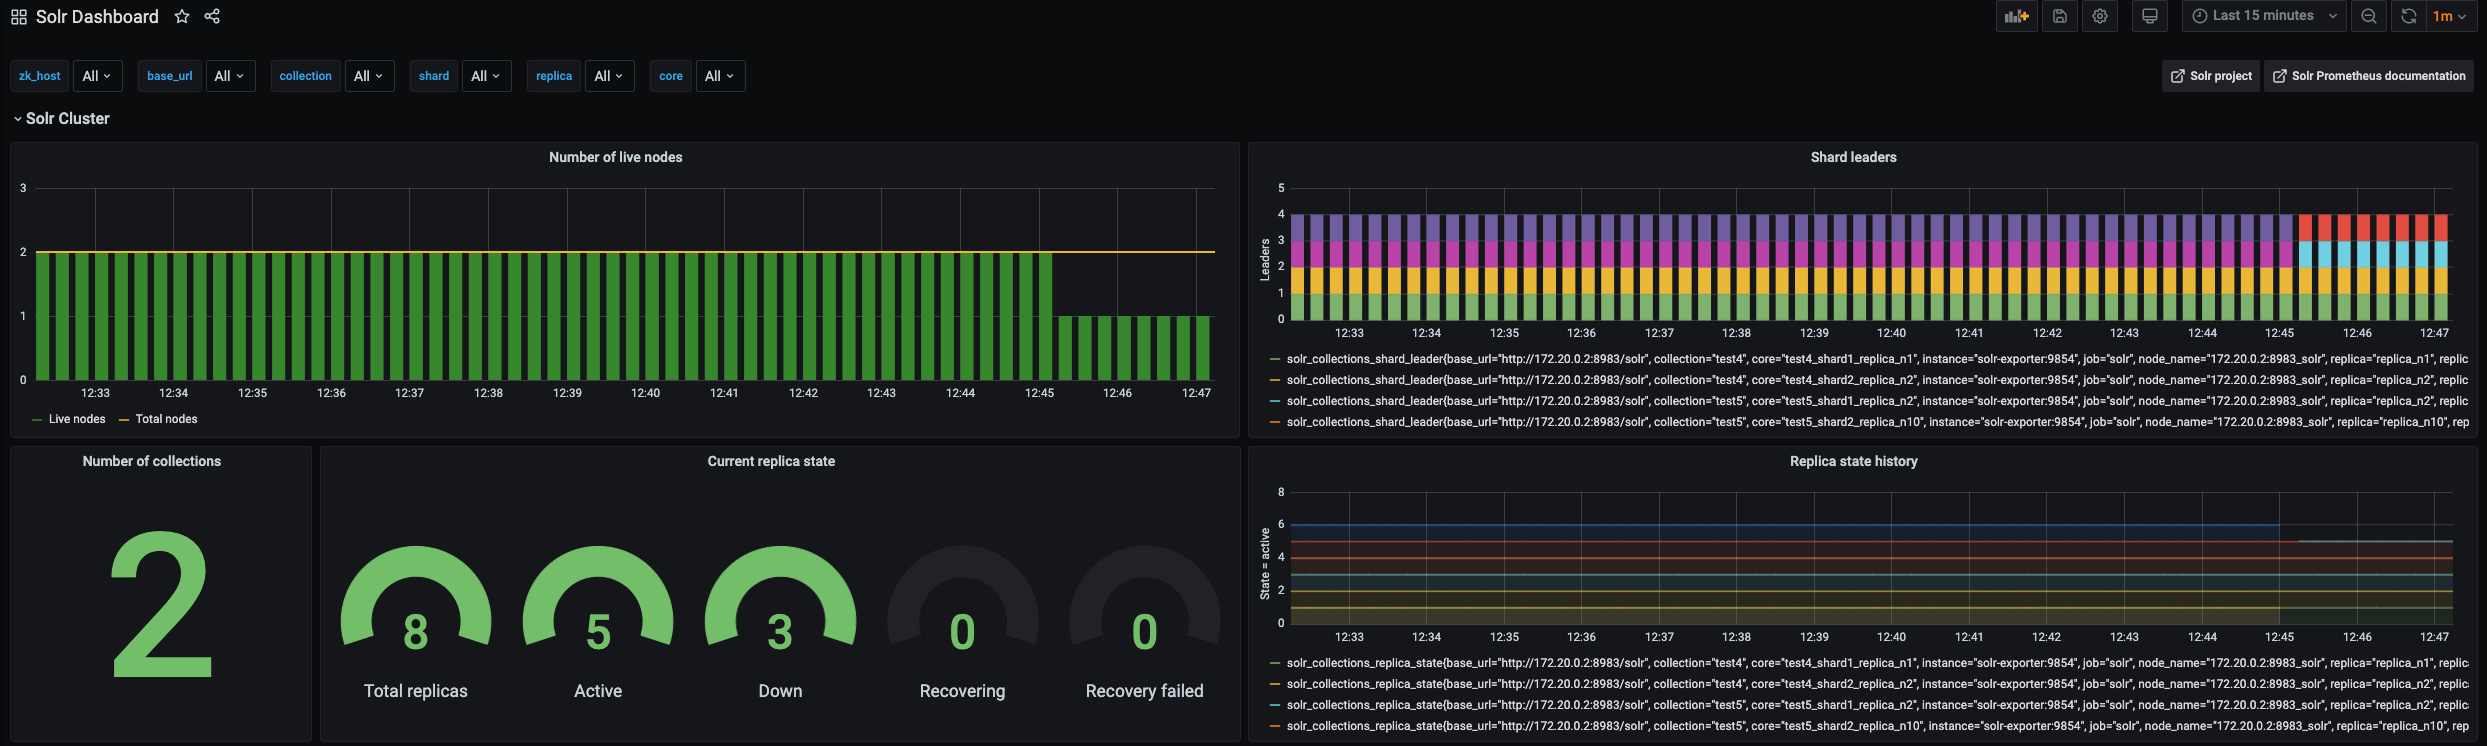This screenshot has width=2487, height=746.
Task: Star the Solr Dashboard as favorite
Action: coord(182,17)
